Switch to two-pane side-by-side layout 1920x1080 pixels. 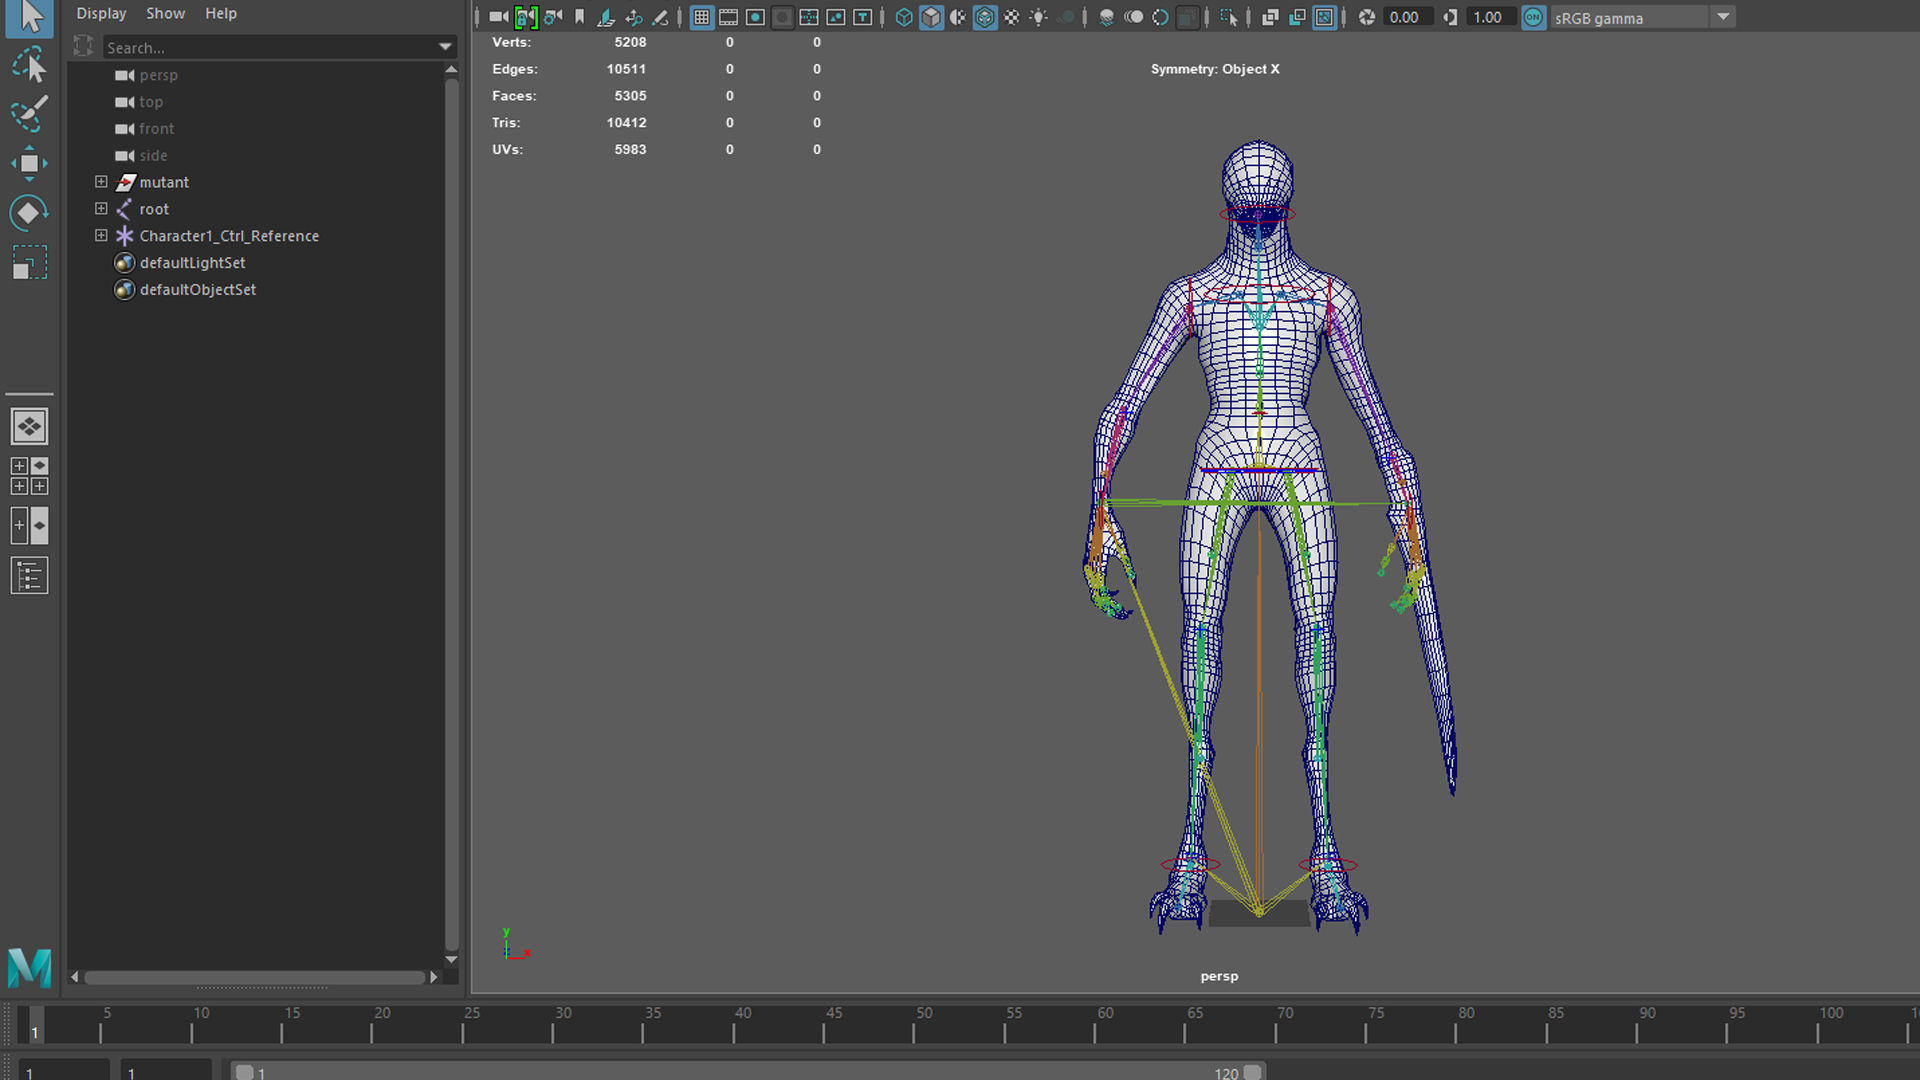[x=29, y=526]
